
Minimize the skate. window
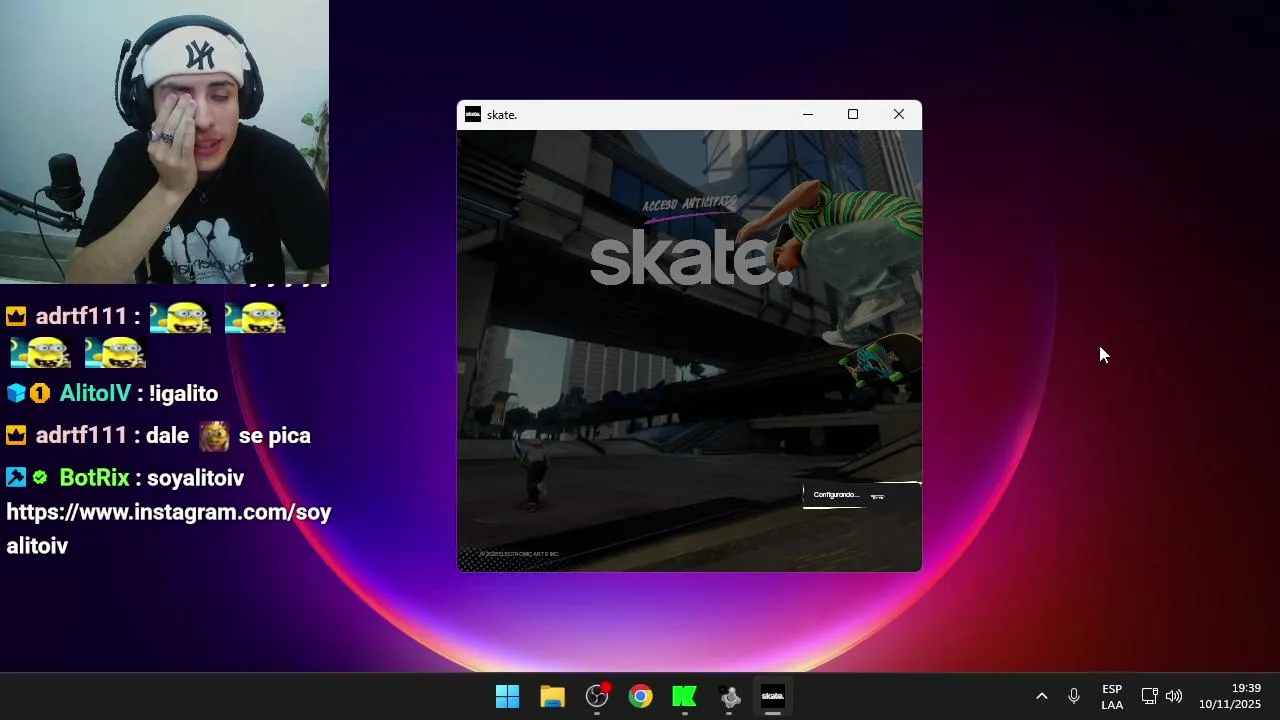pyautogui.click(x=808, y=115)
